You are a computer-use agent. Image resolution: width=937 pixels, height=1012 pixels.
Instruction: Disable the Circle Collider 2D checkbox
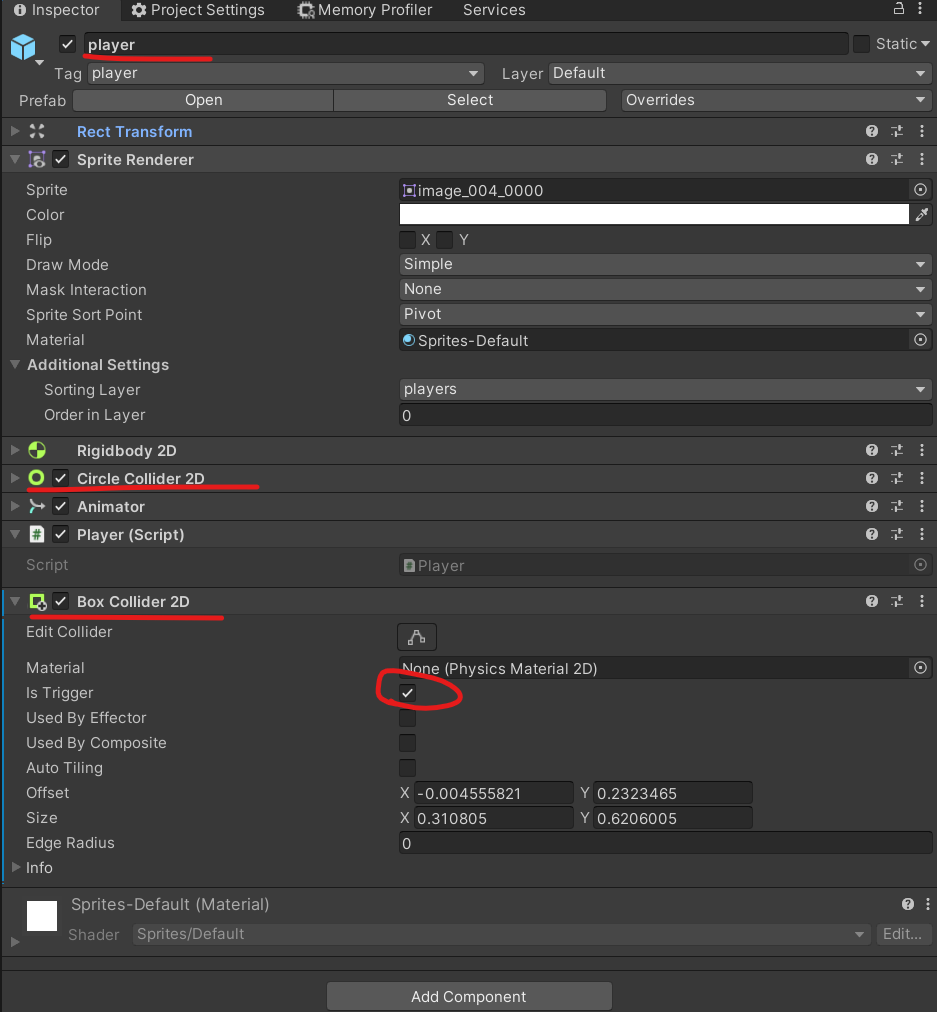click(61, 478)
